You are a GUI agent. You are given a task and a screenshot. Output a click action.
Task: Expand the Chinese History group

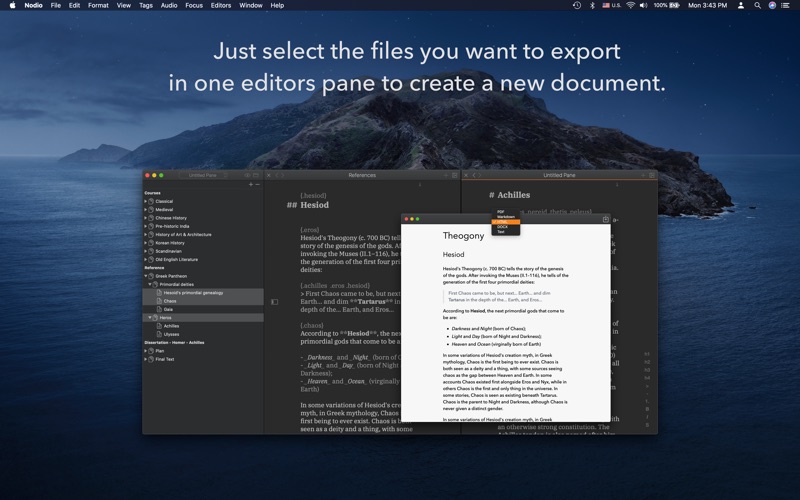coord(145,218)
